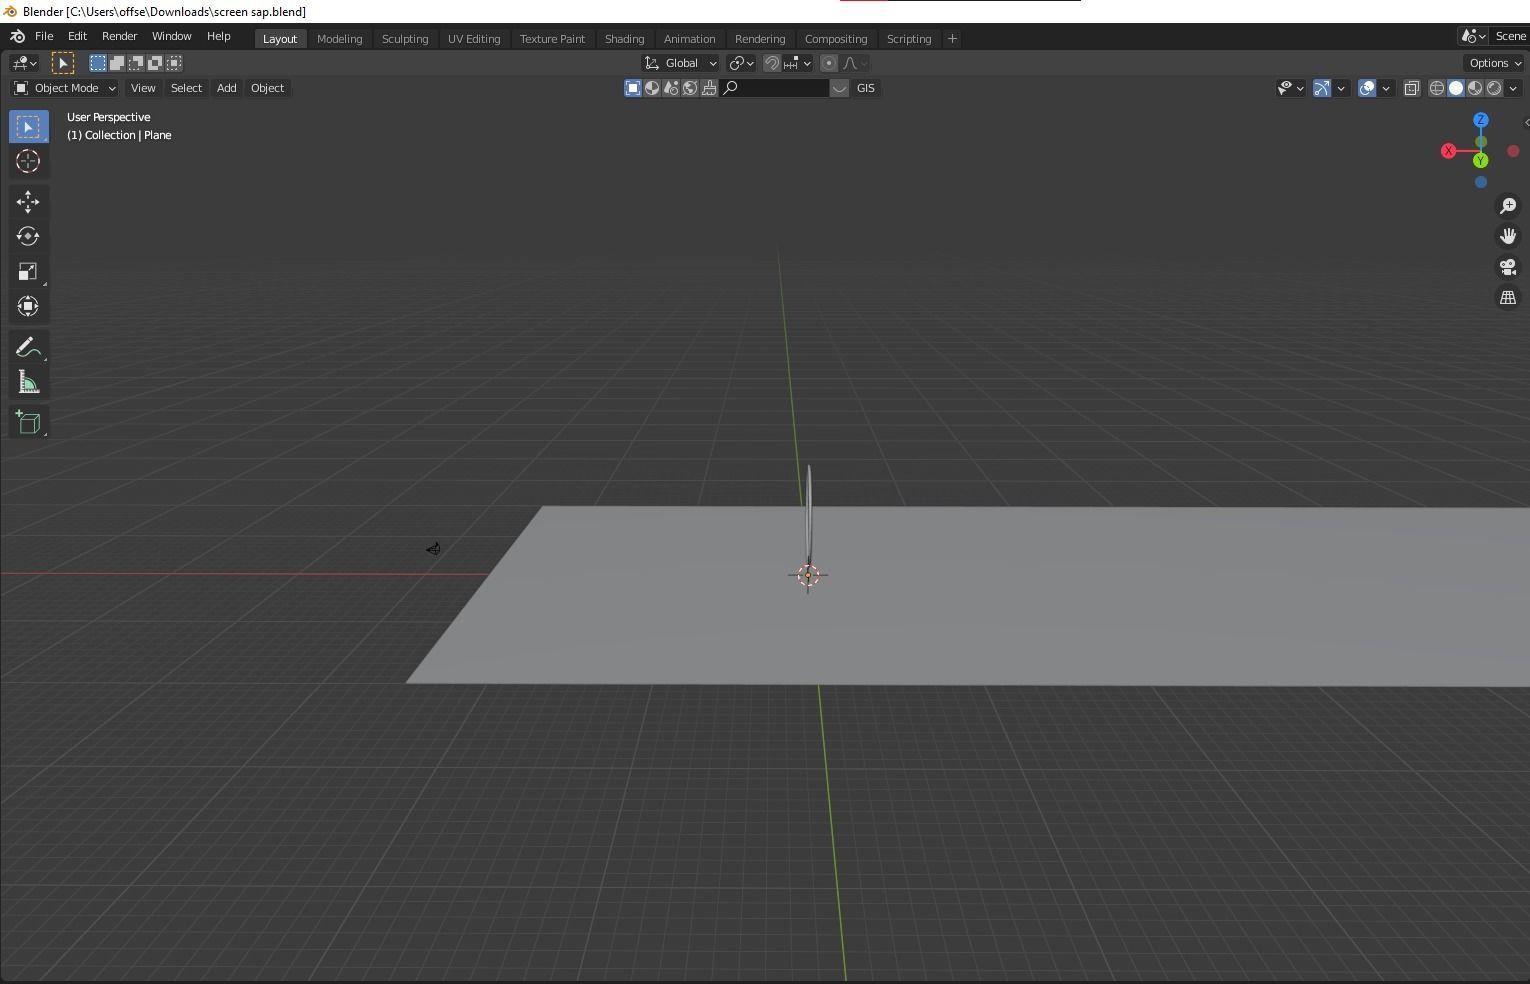Click the X axis on navigation gizmo

1448,151
